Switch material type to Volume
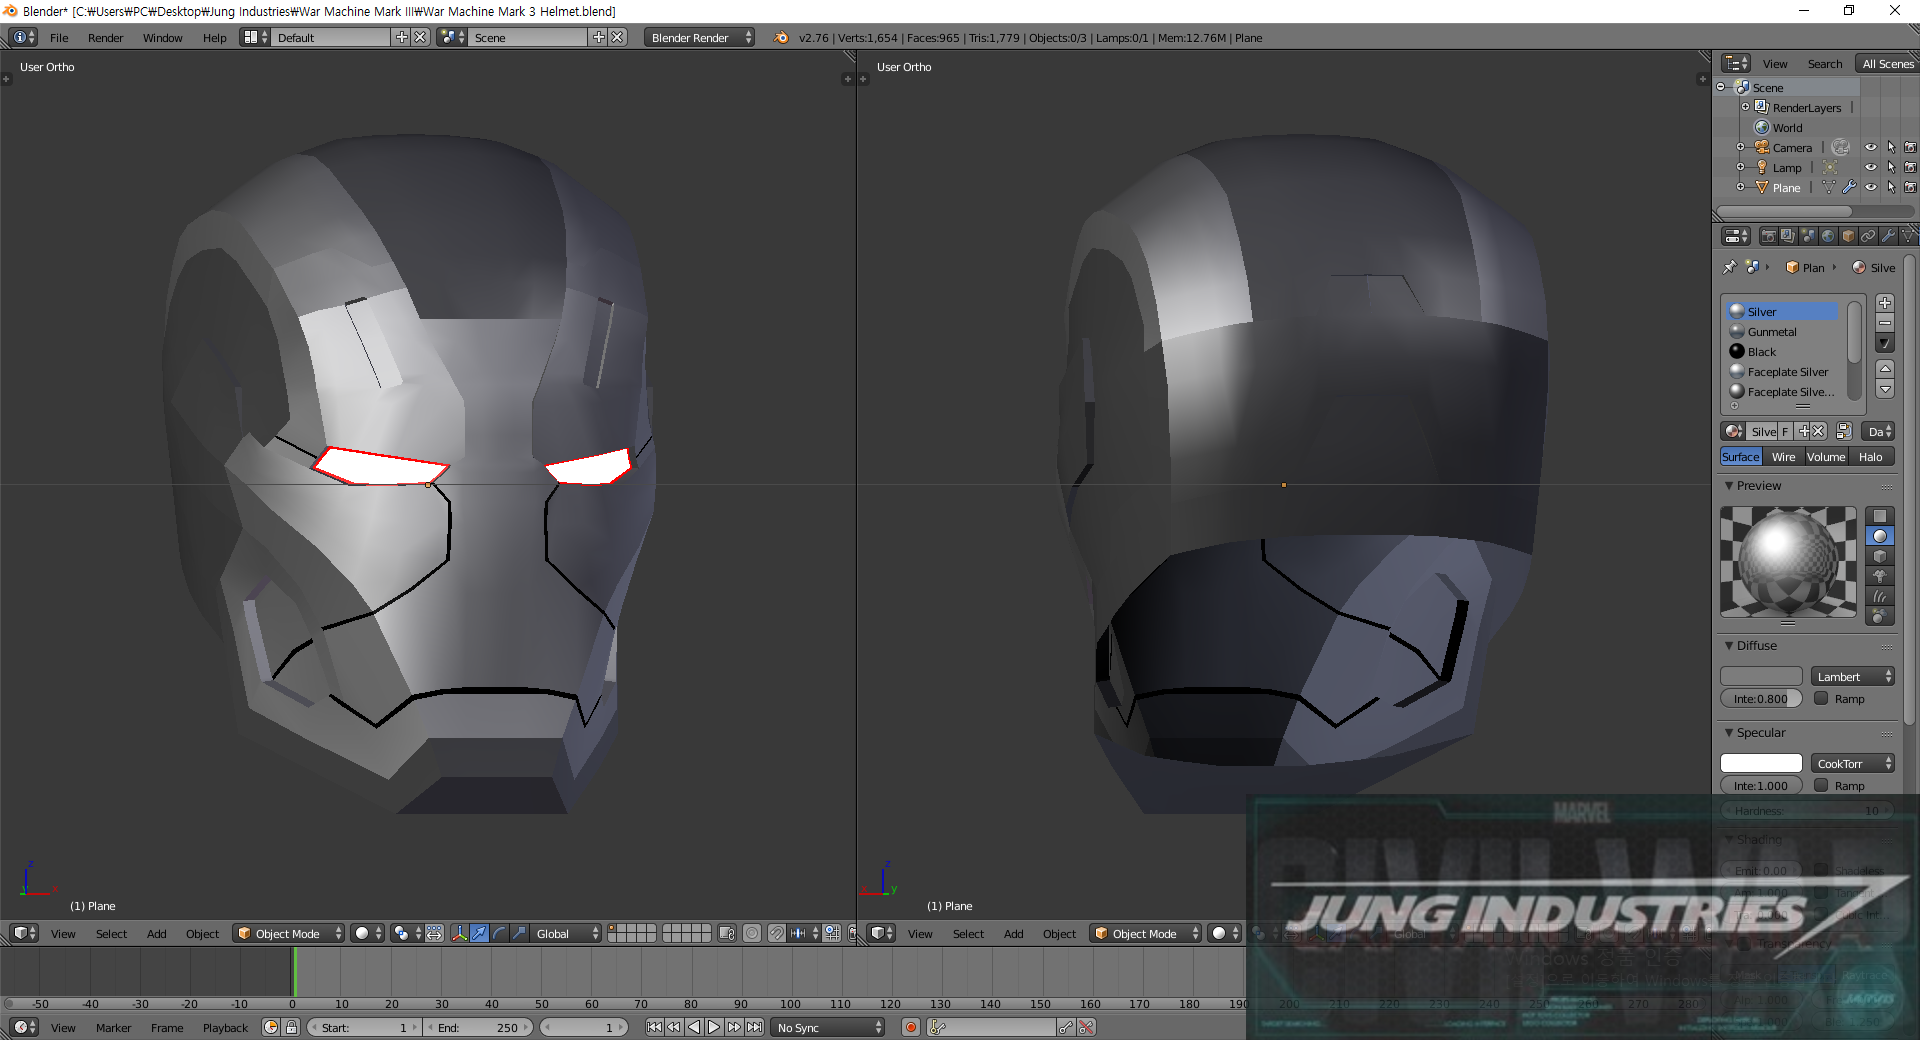The image size is (1920, 1040). (x=1825, y=456)
